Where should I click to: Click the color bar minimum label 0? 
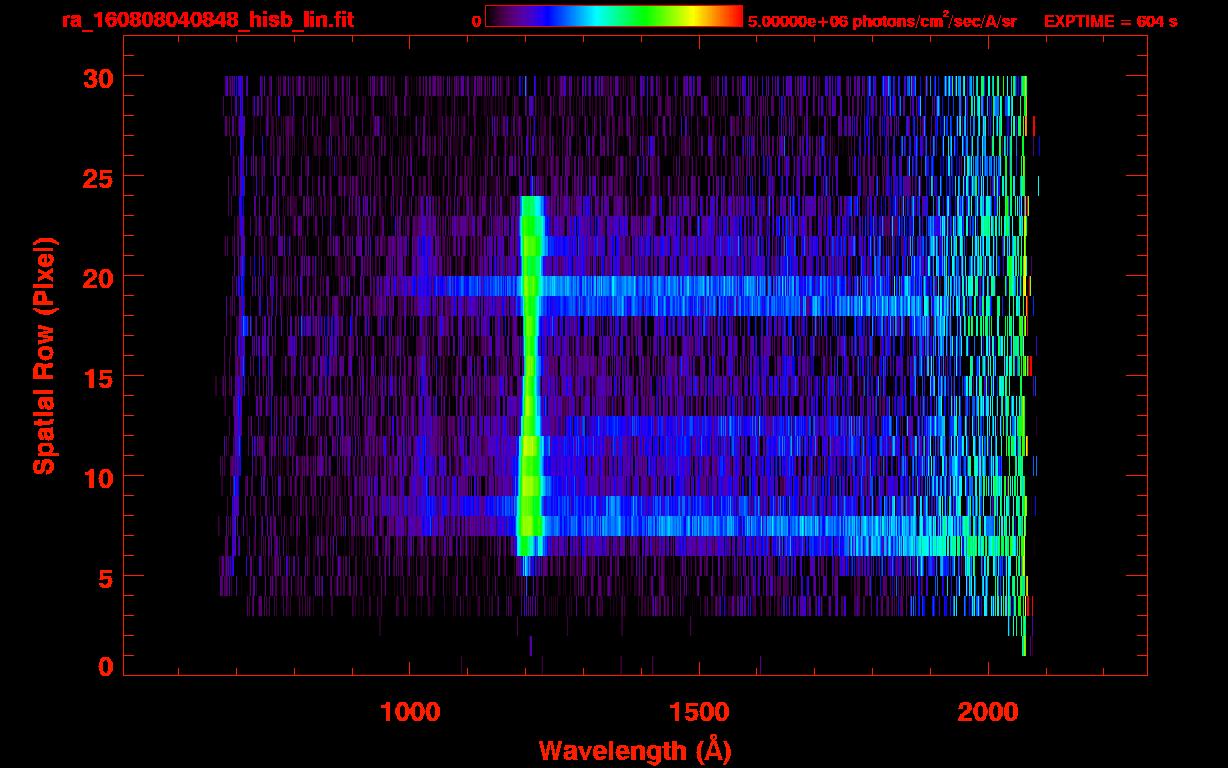pyautogui.click(x=477, y=21)
